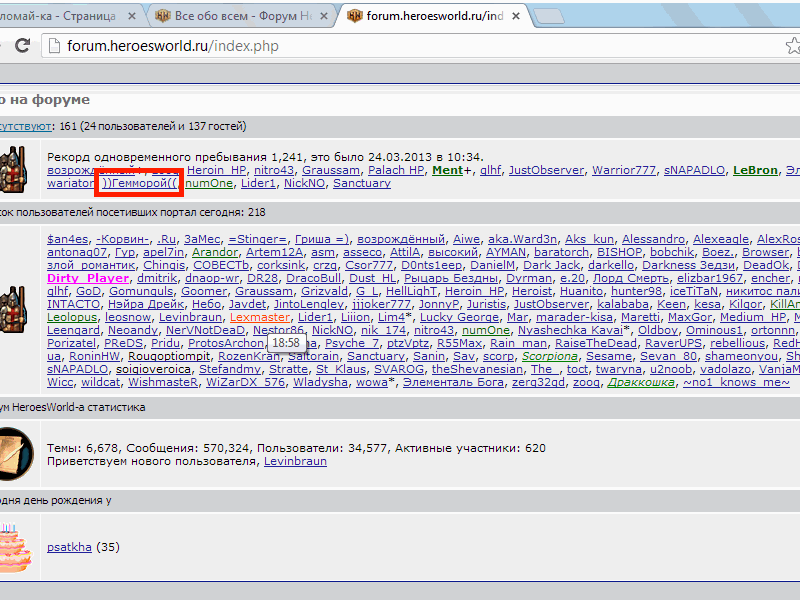Open the ))Гемморой(( user profile

pos(139,183)
